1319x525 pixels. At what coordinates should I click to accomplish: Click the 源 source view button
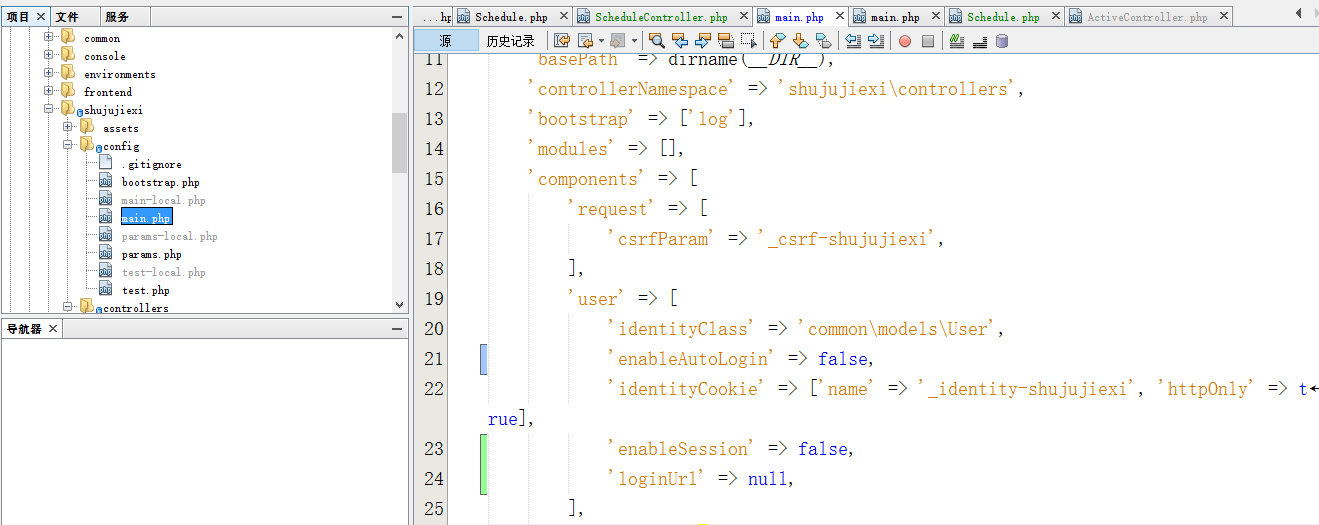[445, 41]
